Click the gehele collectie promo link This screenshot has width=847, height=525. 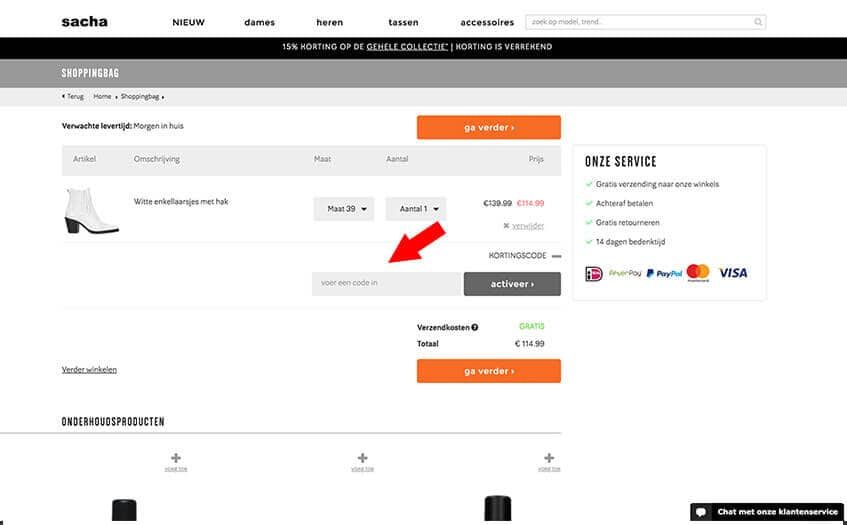click(x=406, y=47)
